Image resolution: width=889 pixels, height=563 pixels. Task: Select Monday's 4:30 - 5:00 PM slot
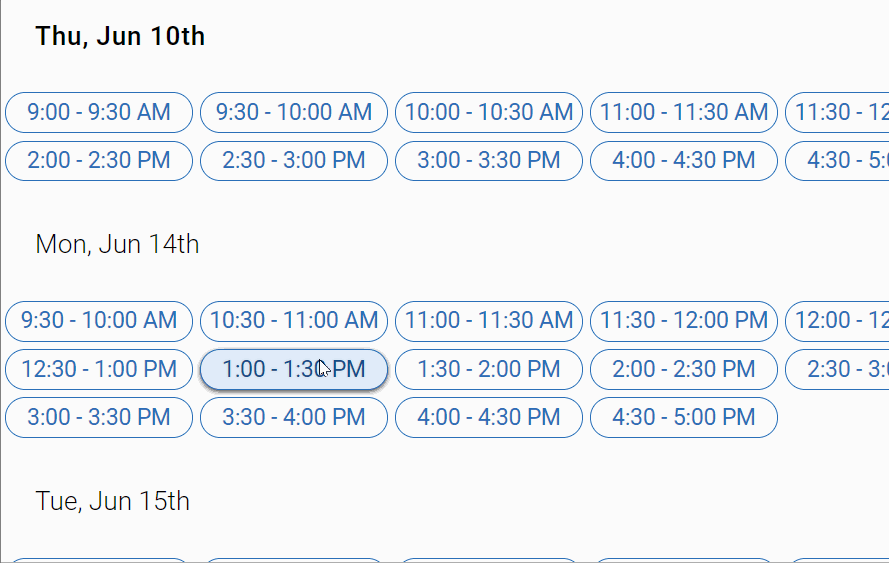coord(684,417)
